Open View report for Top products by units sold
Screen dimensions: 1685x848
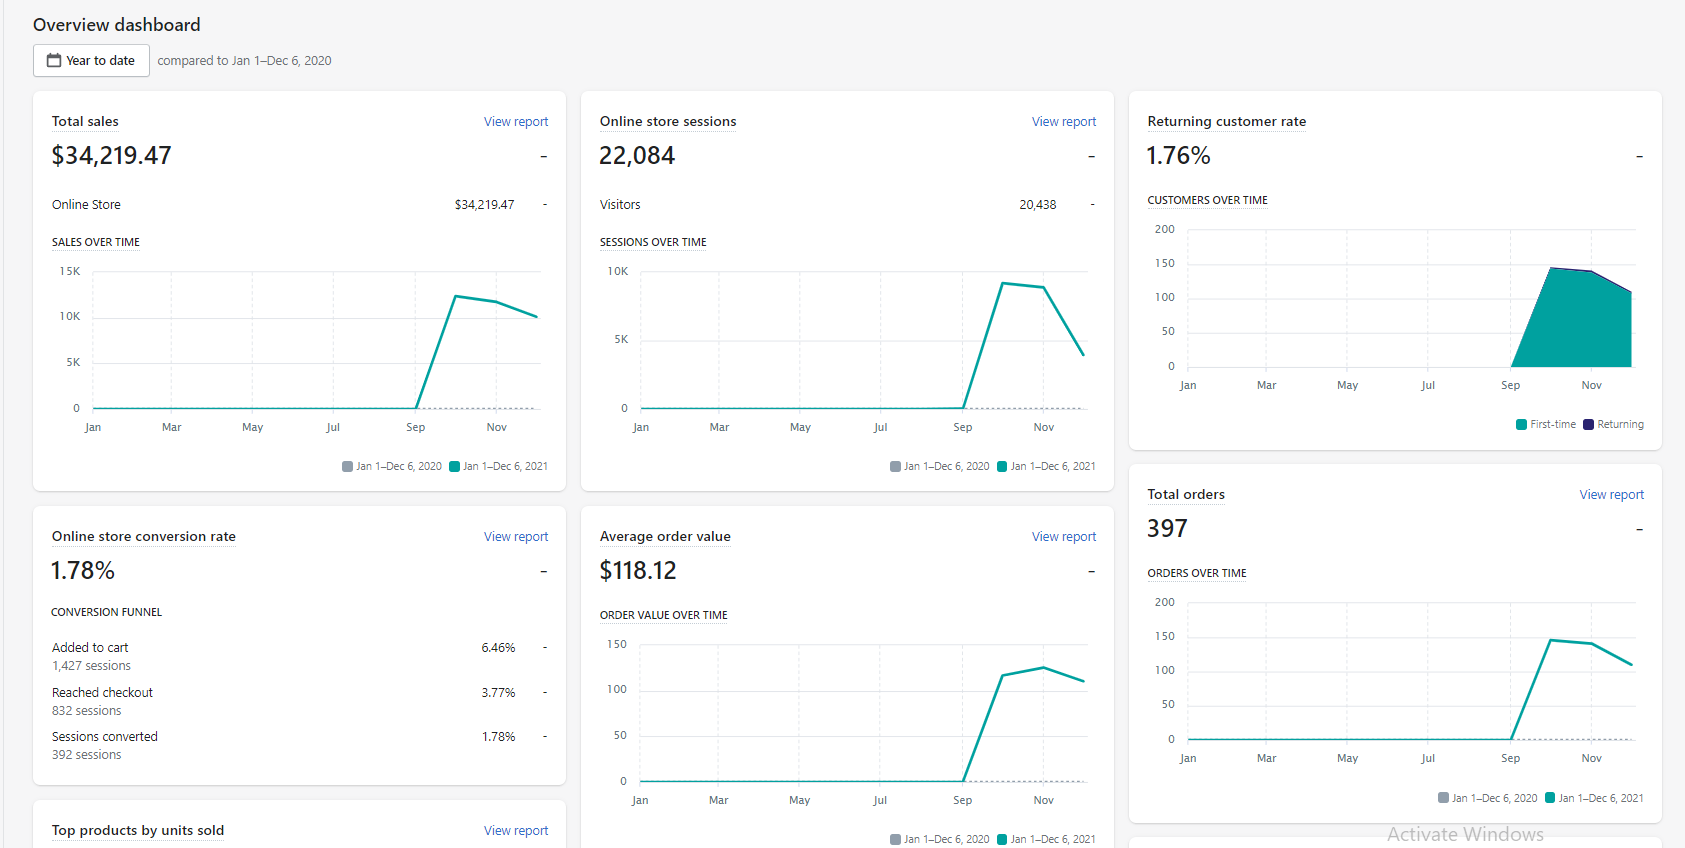tap(516, 831)
